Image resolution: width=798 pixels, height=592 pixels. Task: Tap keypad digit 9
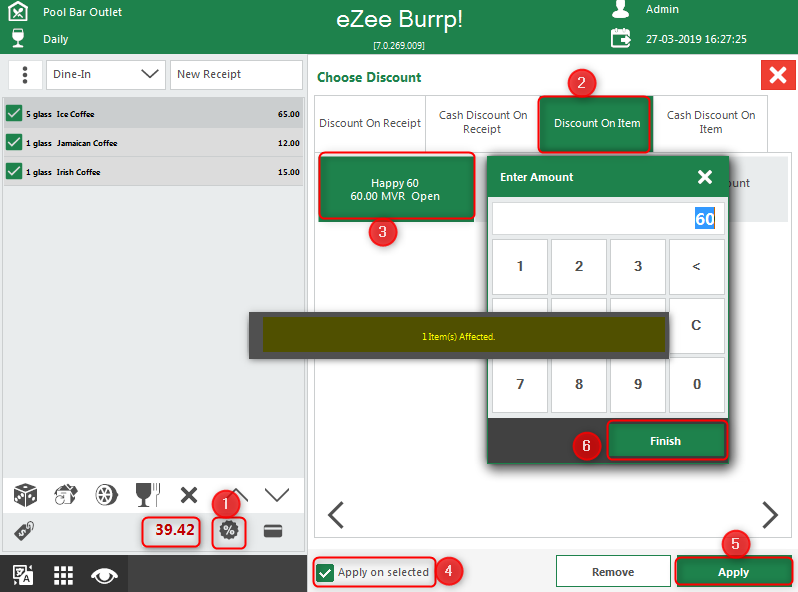(x=638, y=385)
